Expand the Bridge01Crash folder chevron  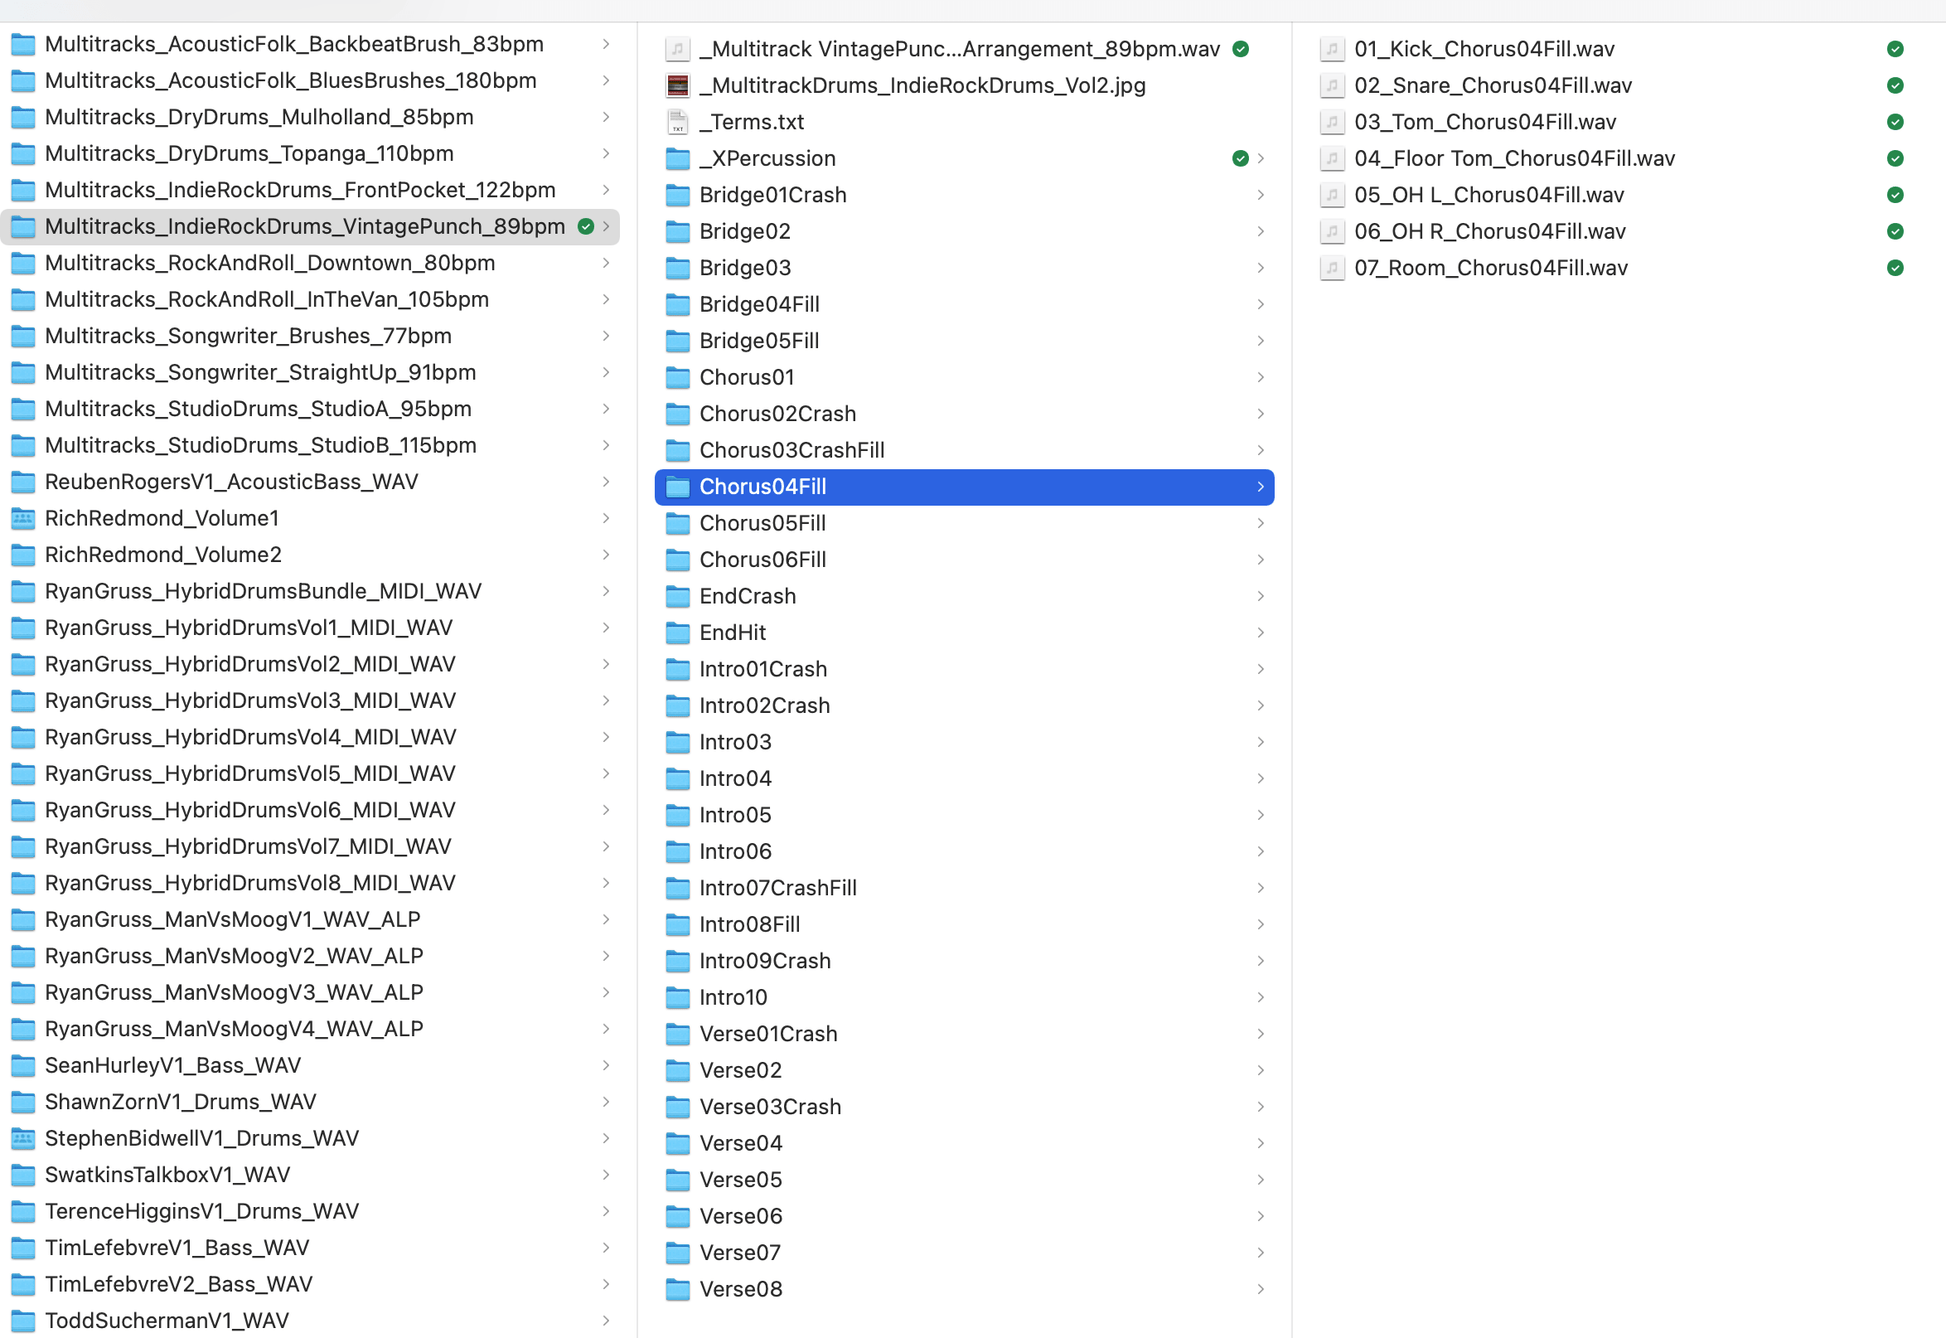(x=1260, y=195)
